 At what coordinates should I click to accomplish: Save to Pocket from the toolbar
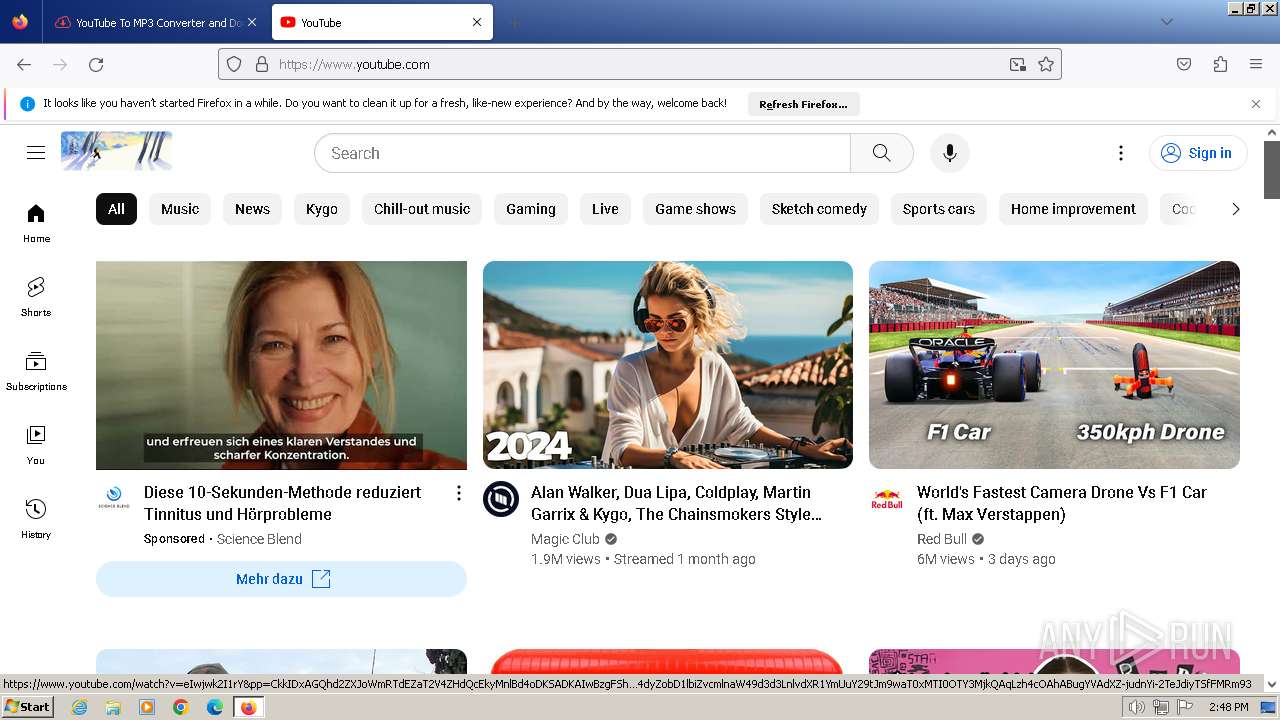(1184, 64)
